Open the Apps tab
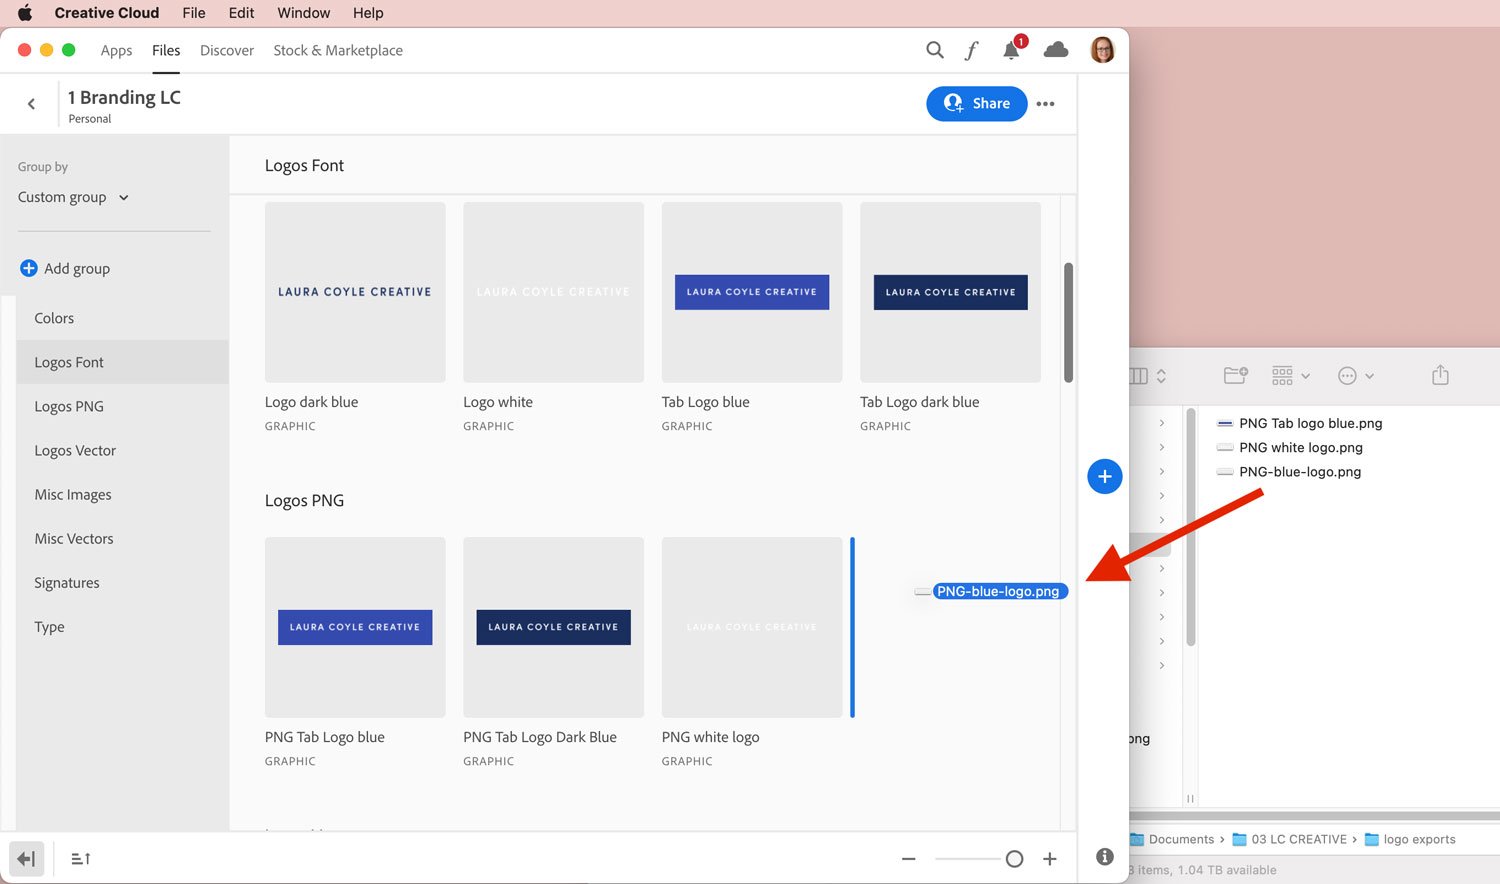This screenshot has width=1500, height=884. click(x=116, y=50)
